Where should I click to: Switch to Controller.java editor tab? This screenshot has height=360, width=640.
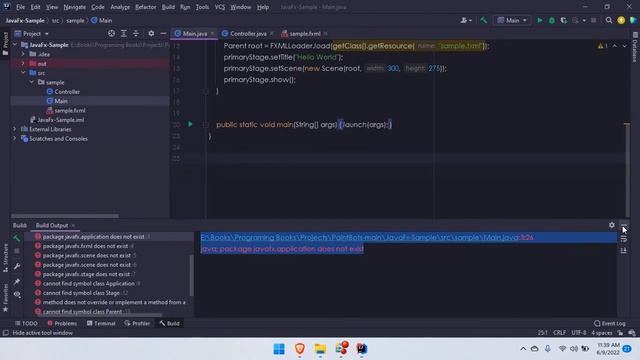(x=248, y=33)
